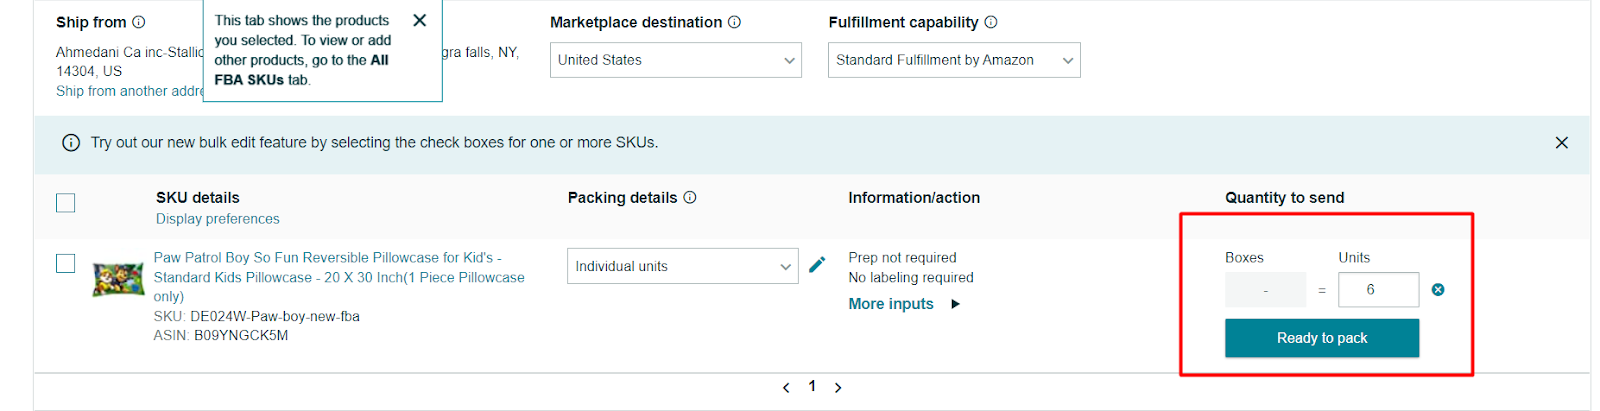
Task: Click the Marketplace destination info icon
Action: (x=734, y=22)
